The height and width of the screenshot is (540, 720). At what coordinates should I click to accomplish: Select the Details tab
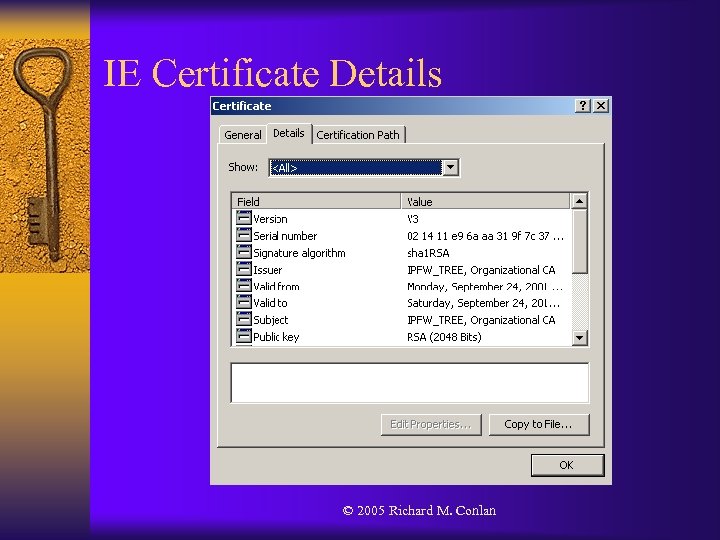click(x=289, y=133)
